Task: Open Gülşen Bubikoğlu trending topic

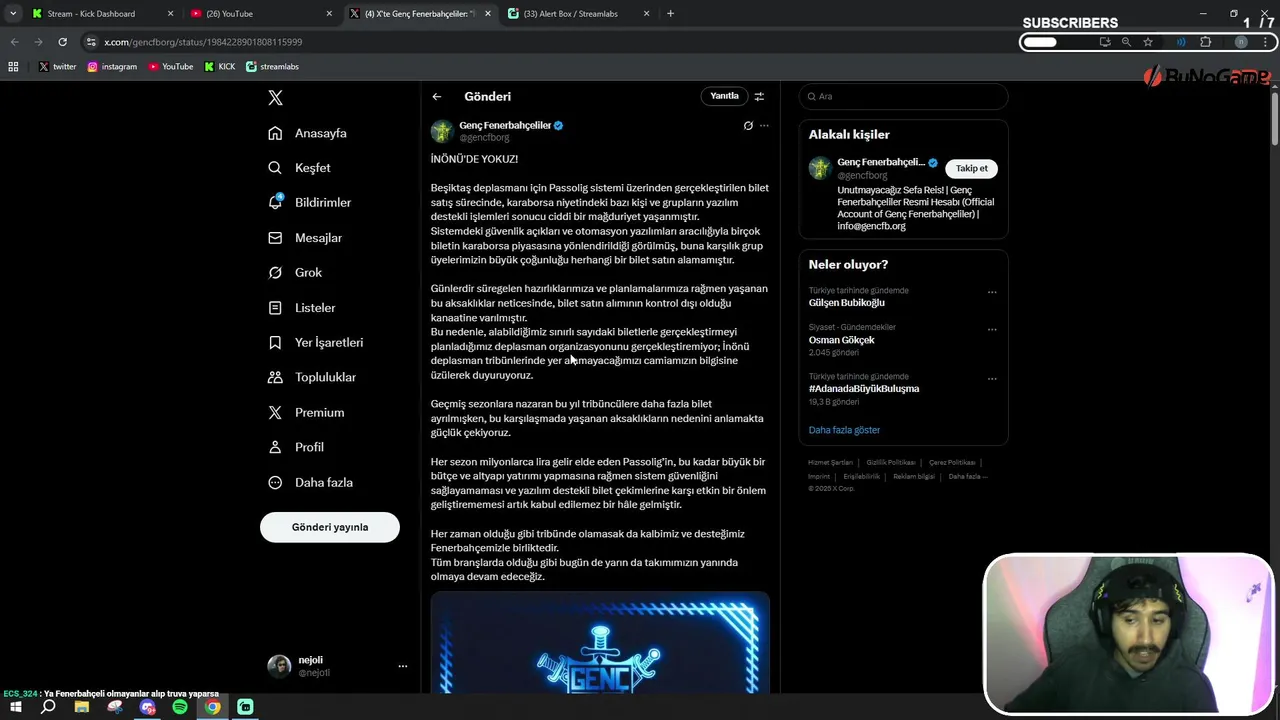Action: [846, 302]
